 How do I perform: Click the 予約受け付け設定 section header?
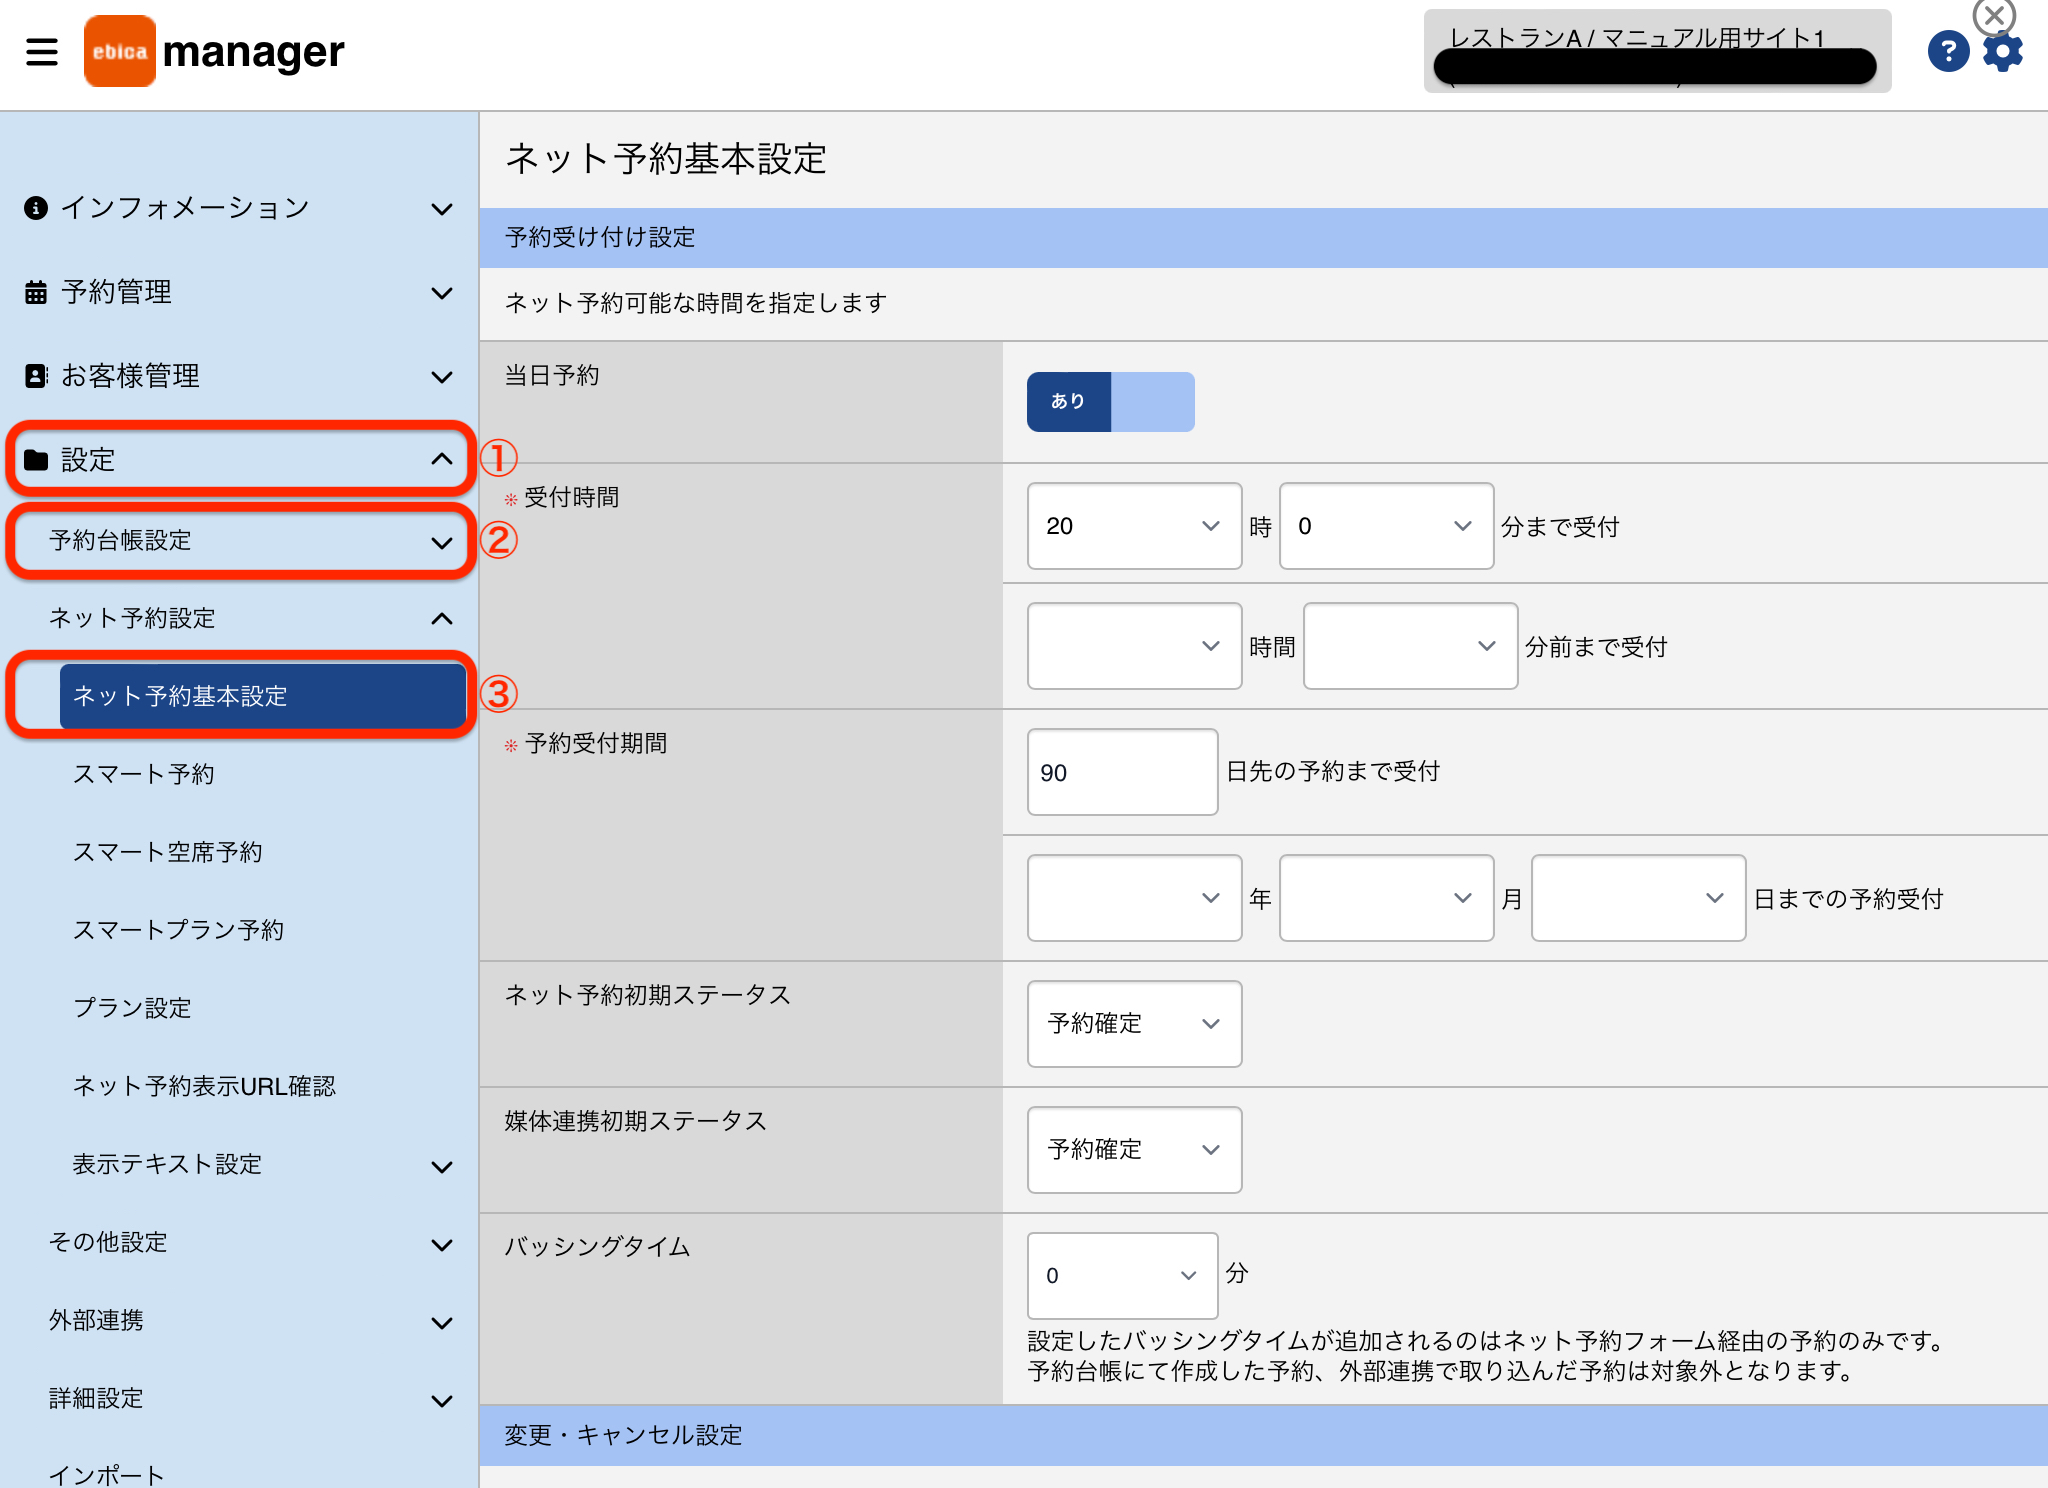pyautogui.click(x=1263, y=238)
